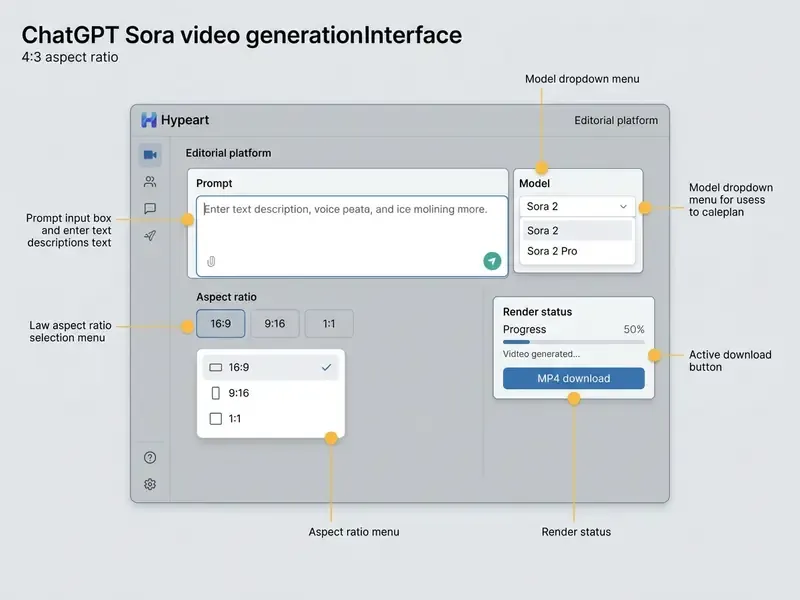Click the 'Vidteo generated...' status text
The width and height of the screenshot is (800, 600).
pos(541,354)
